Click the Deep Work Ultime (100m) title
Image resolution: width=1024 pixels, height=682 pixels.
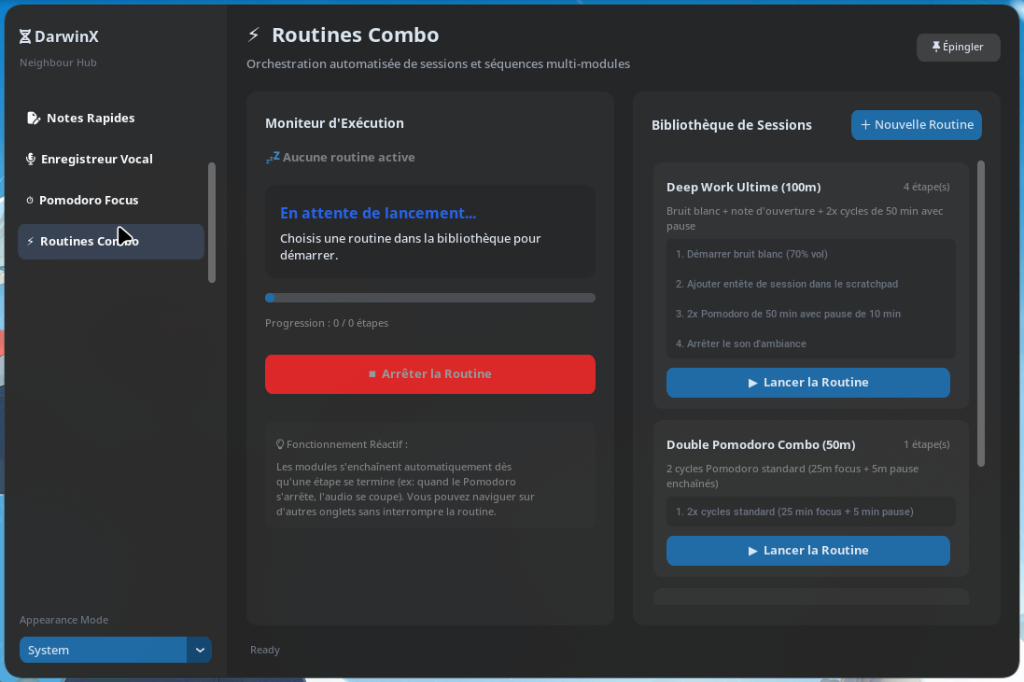743,187
